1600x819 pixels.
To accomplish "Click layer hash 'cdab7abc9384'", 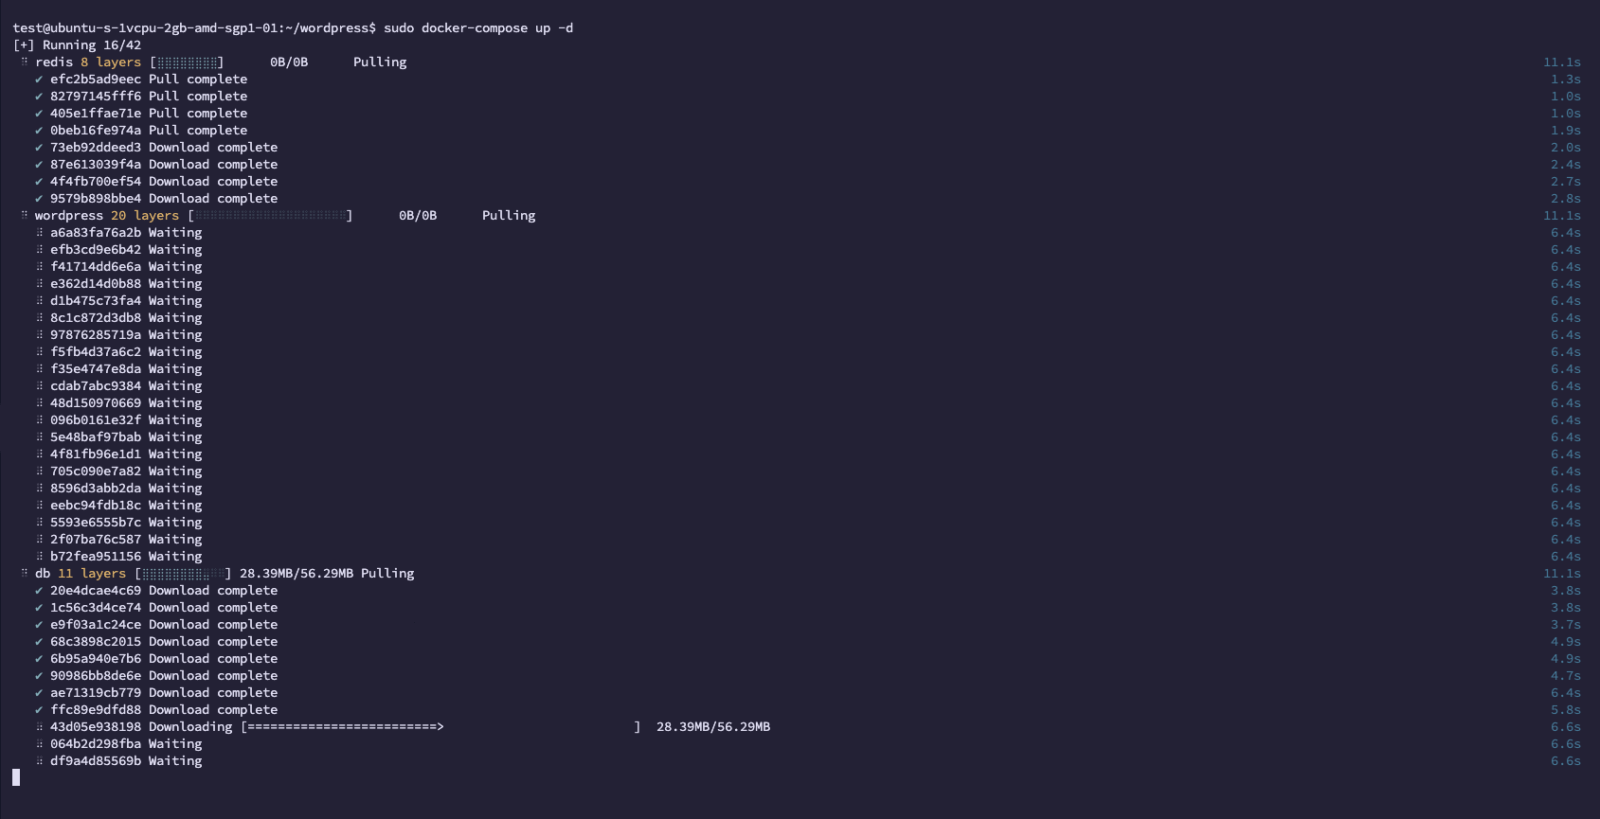I will point(96,386).
